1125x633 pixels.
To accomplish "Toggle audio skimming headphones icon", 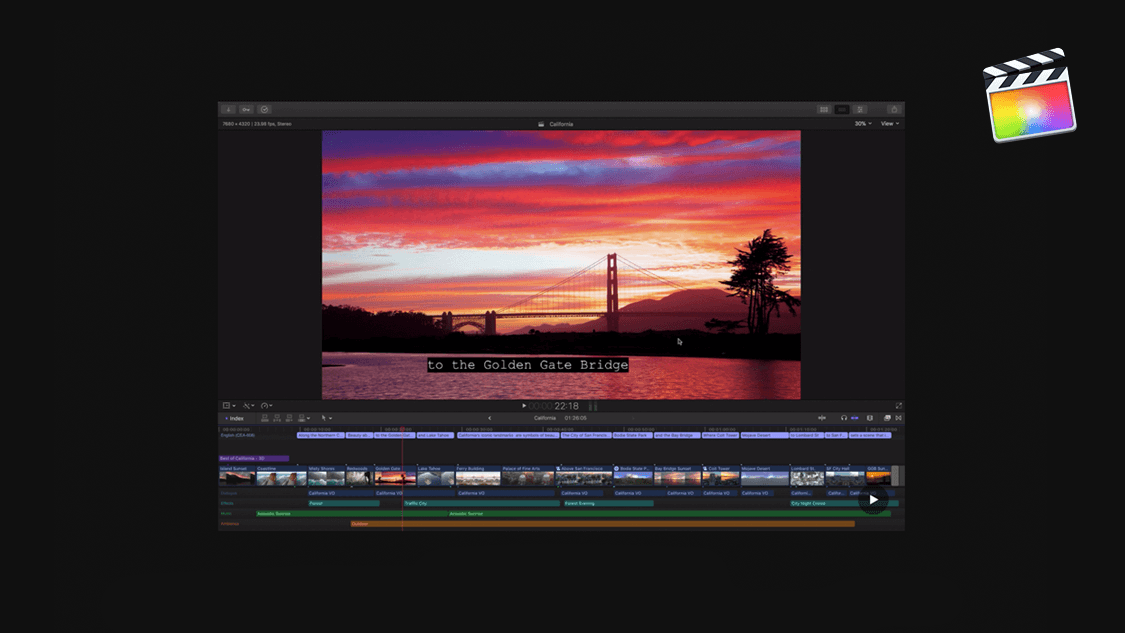I will (844, 418).
